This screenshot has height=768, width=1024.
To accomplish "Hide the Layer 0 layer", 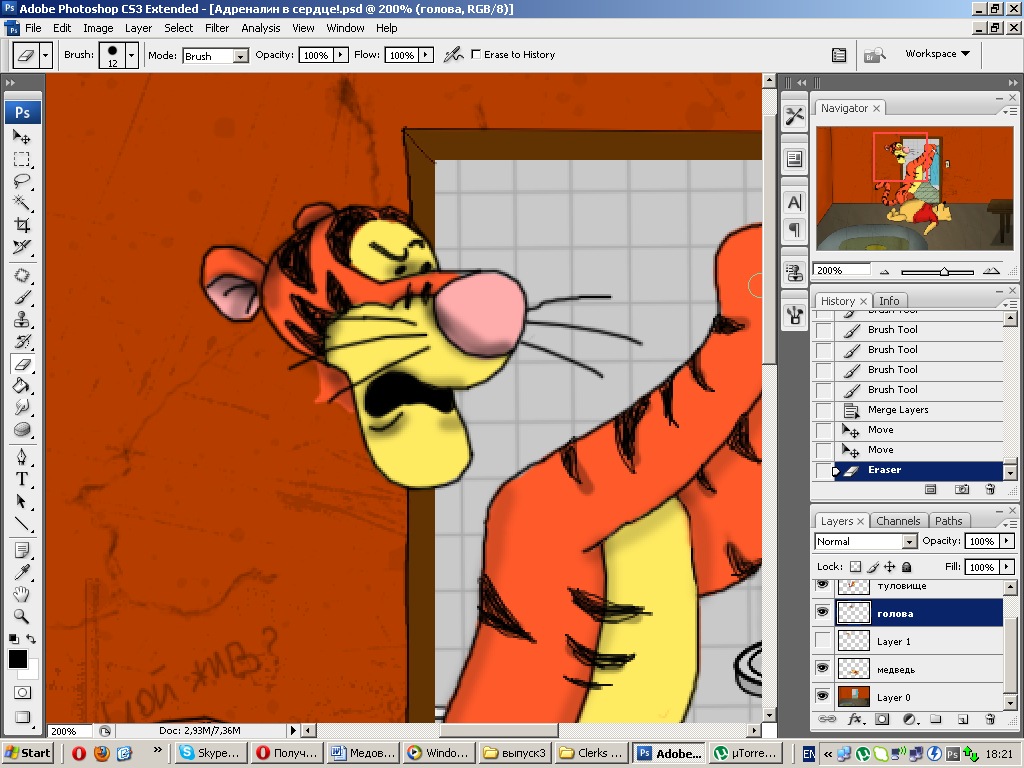I will pos(823,697).
